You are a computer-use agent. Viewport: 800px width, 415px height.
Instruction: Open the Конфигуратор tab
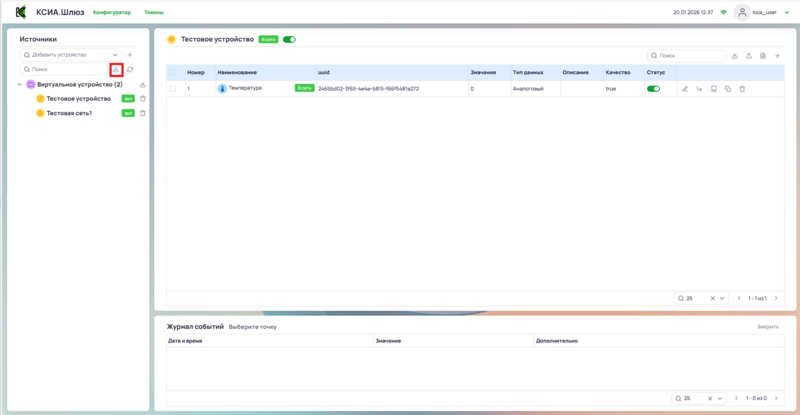click(111, 12)
